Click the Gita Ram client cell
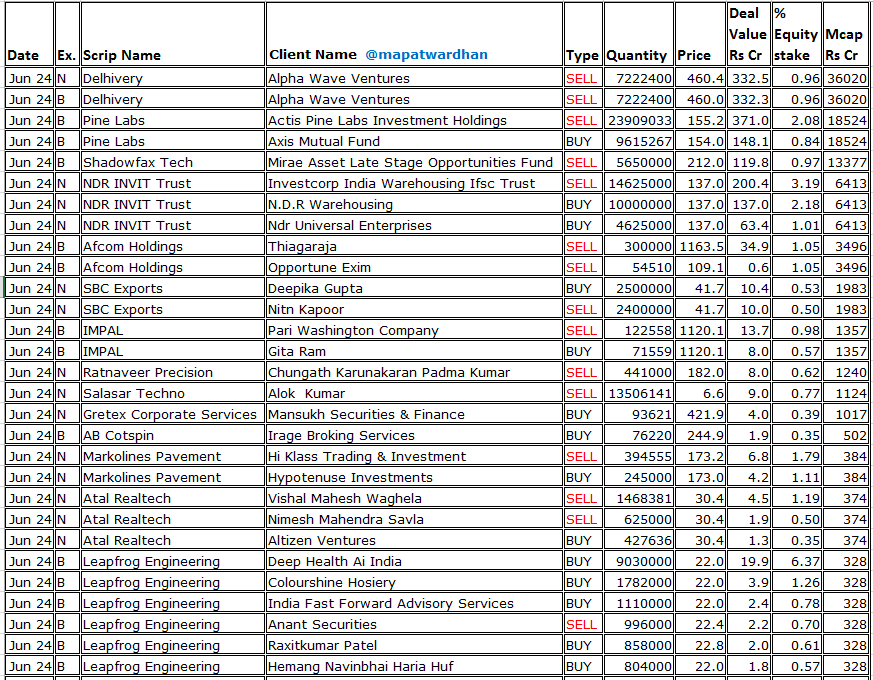Viewport: 873px width, 680px height. tap(414, 351)
